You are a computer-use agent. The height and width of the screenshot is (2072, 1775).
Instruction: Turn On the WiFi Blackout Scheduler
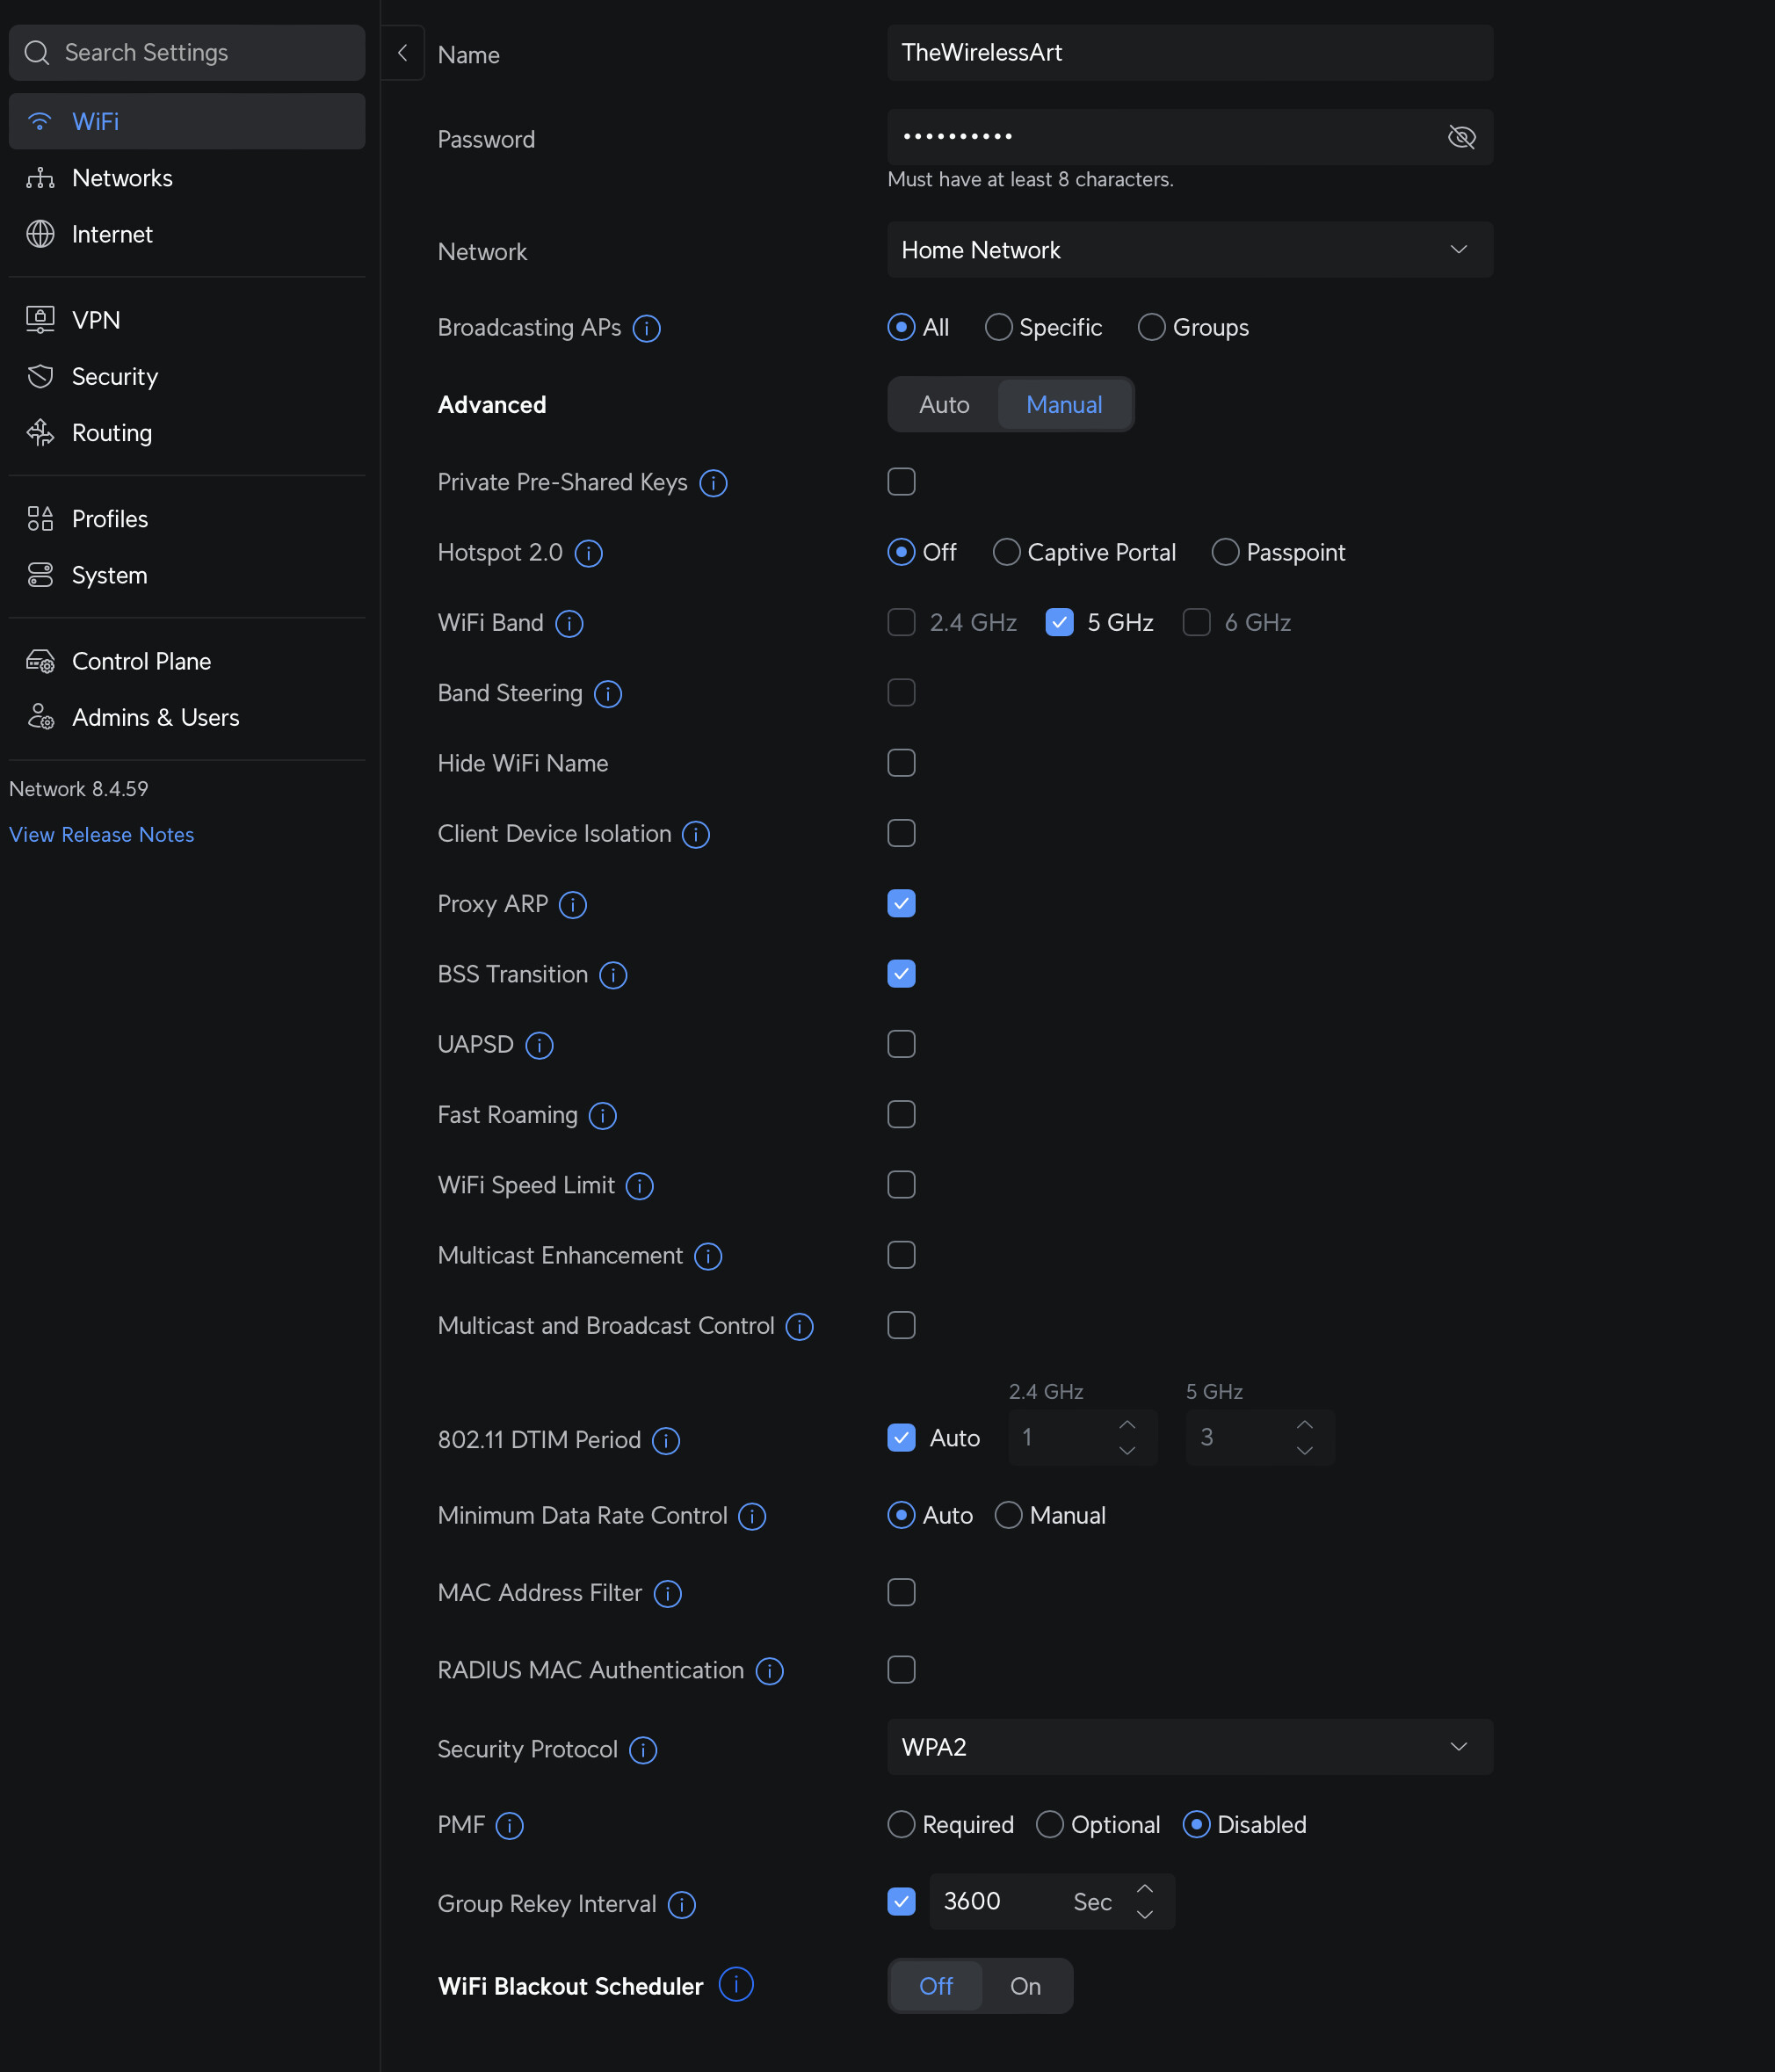[x=1025, y=1986]
